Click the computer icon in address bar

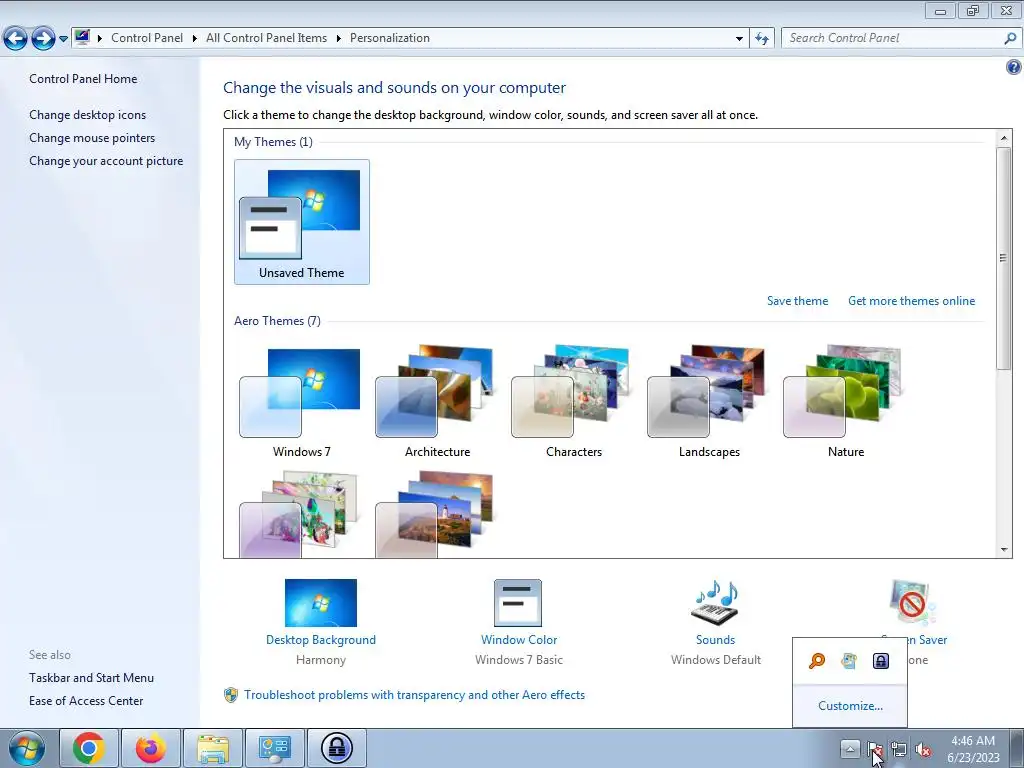tap(82, 37)
